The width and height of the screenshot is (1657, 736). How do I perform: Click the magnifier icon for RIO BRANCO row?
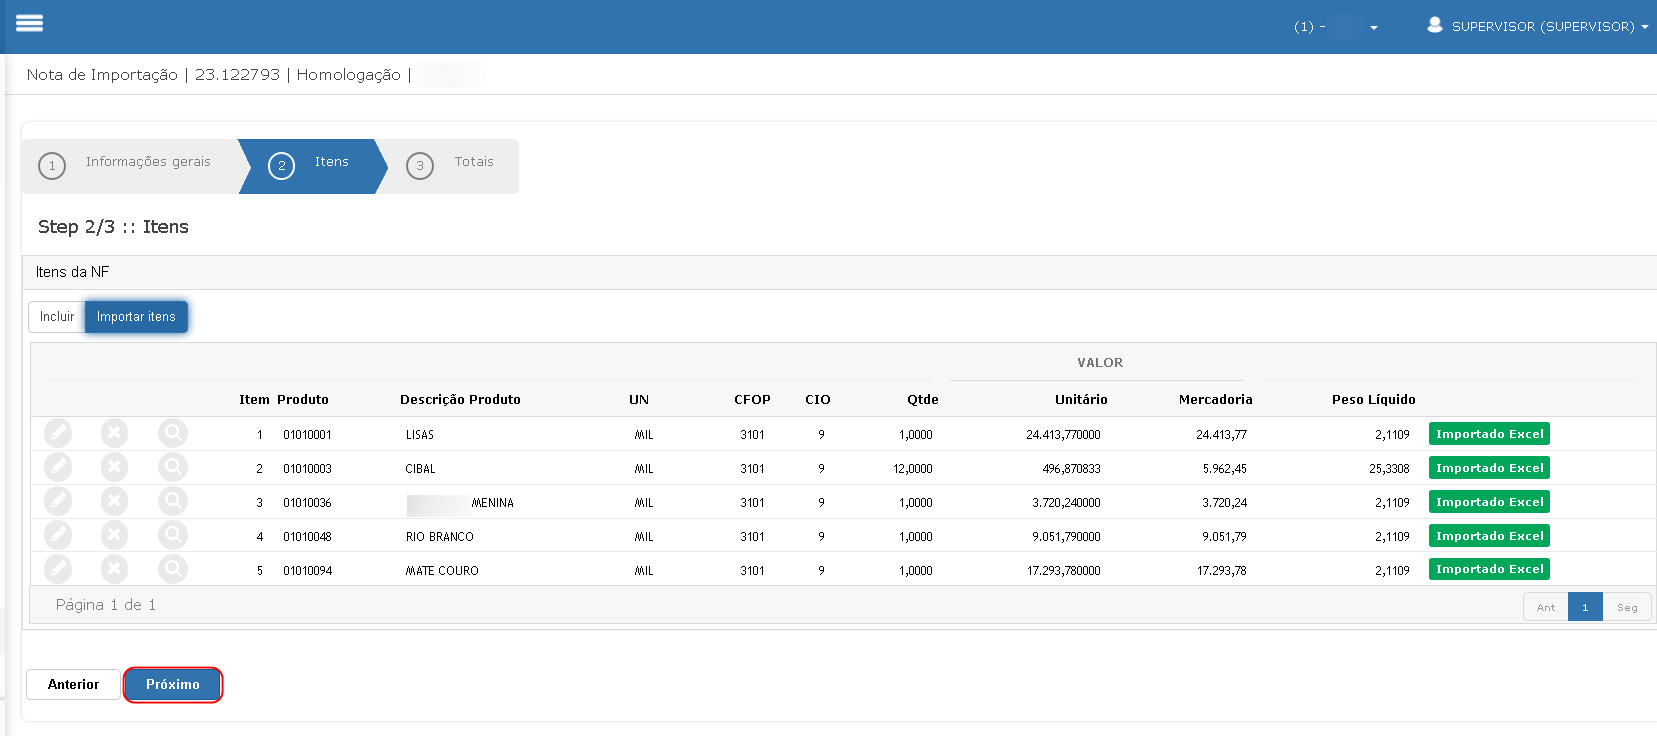pyautogui.click(x=173, y=535)
